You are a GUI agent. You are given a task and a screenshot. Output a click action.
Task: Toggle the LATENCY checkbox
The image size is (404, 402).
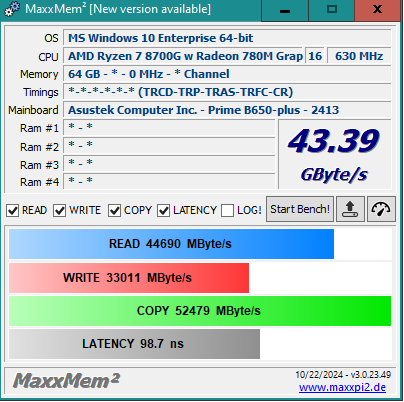point(164,211)
